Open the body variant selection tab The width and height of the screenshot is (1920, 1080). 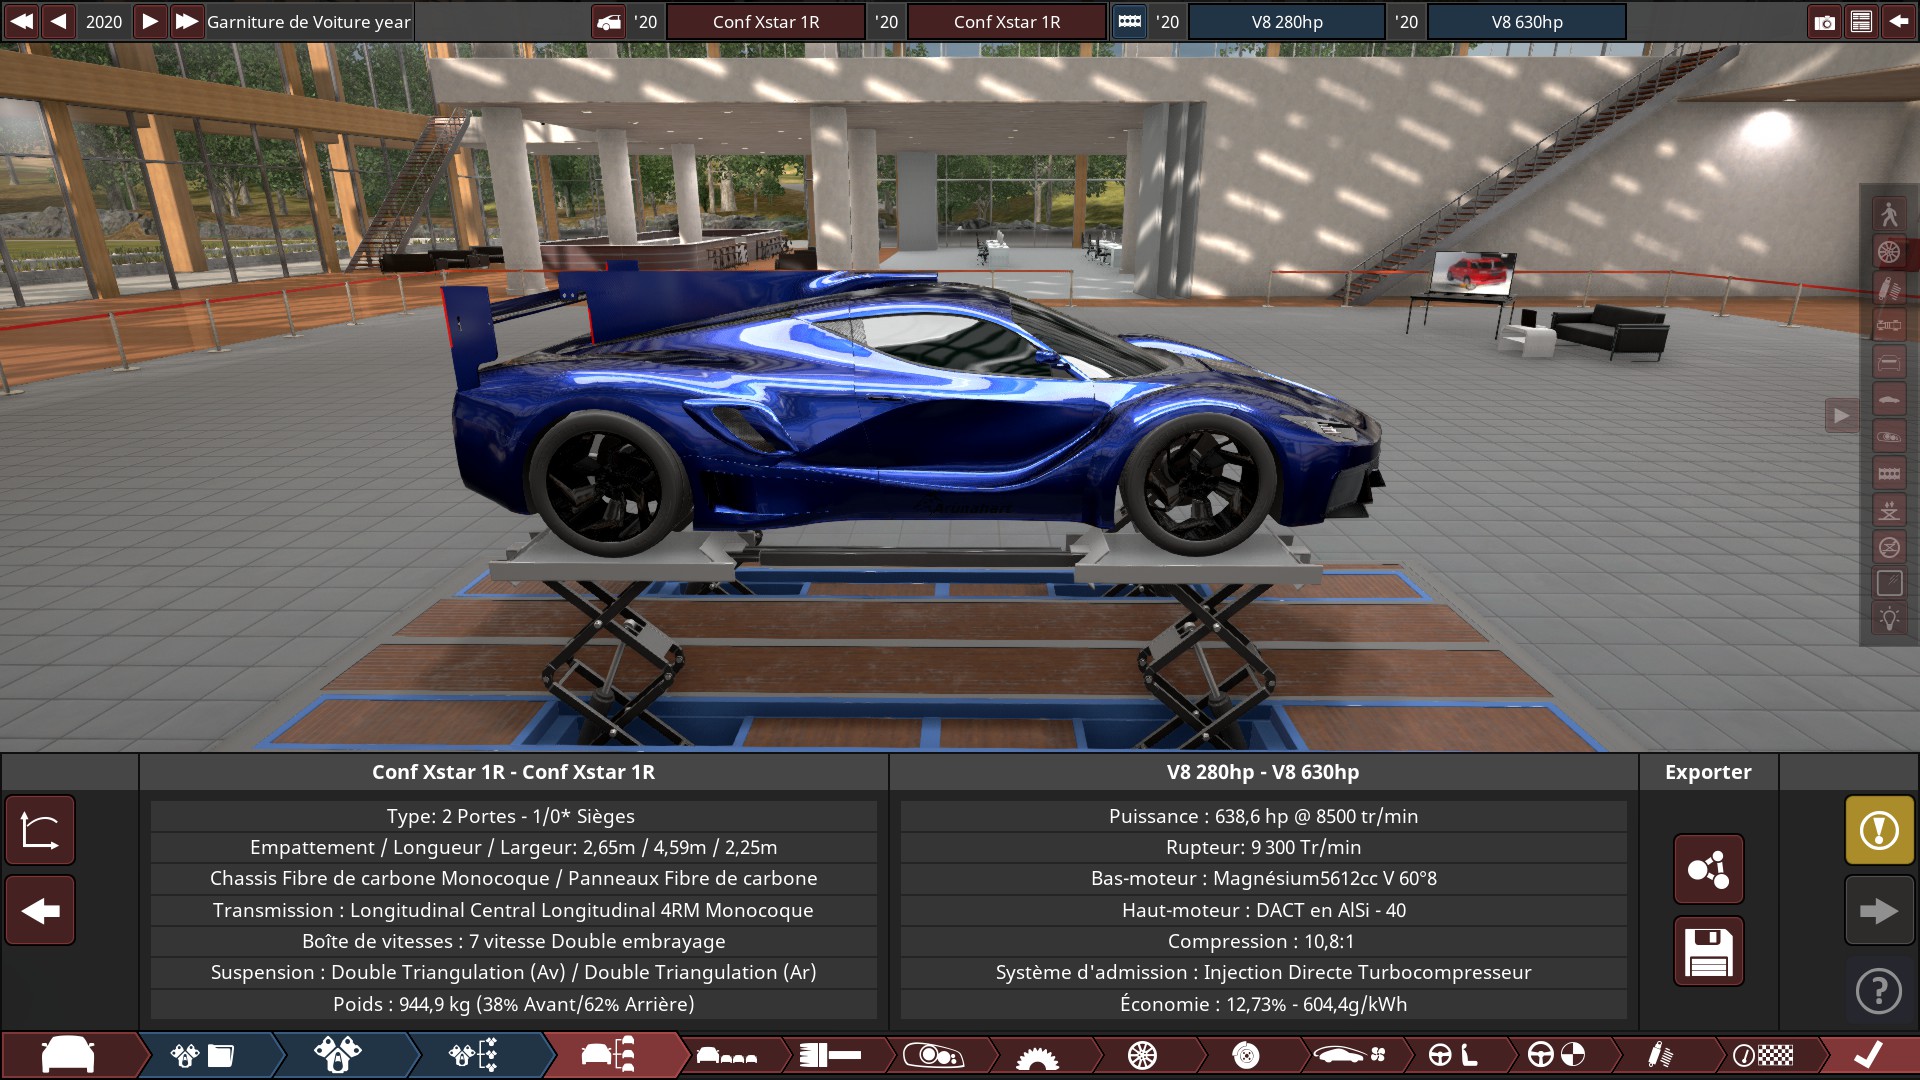[726, 1055]
